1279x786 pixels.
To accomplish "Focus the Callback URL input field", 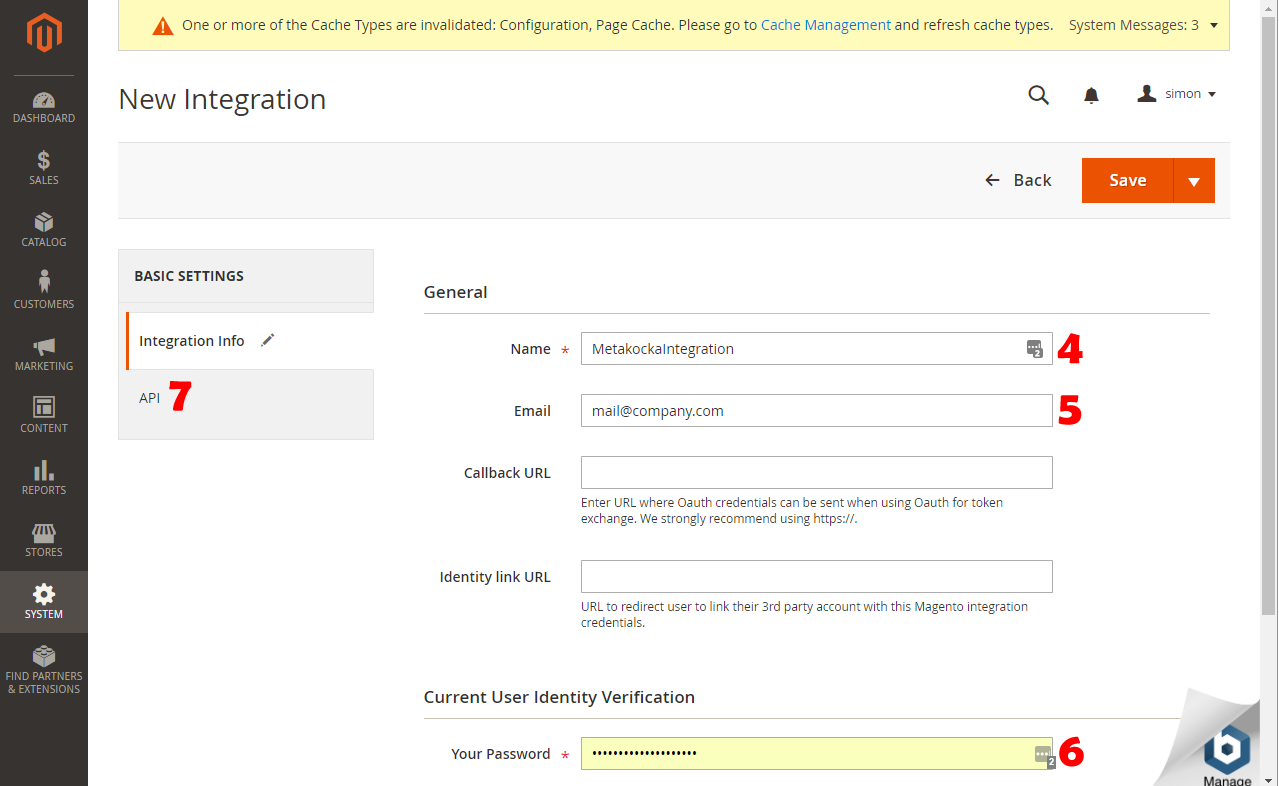I will [816, 473].
